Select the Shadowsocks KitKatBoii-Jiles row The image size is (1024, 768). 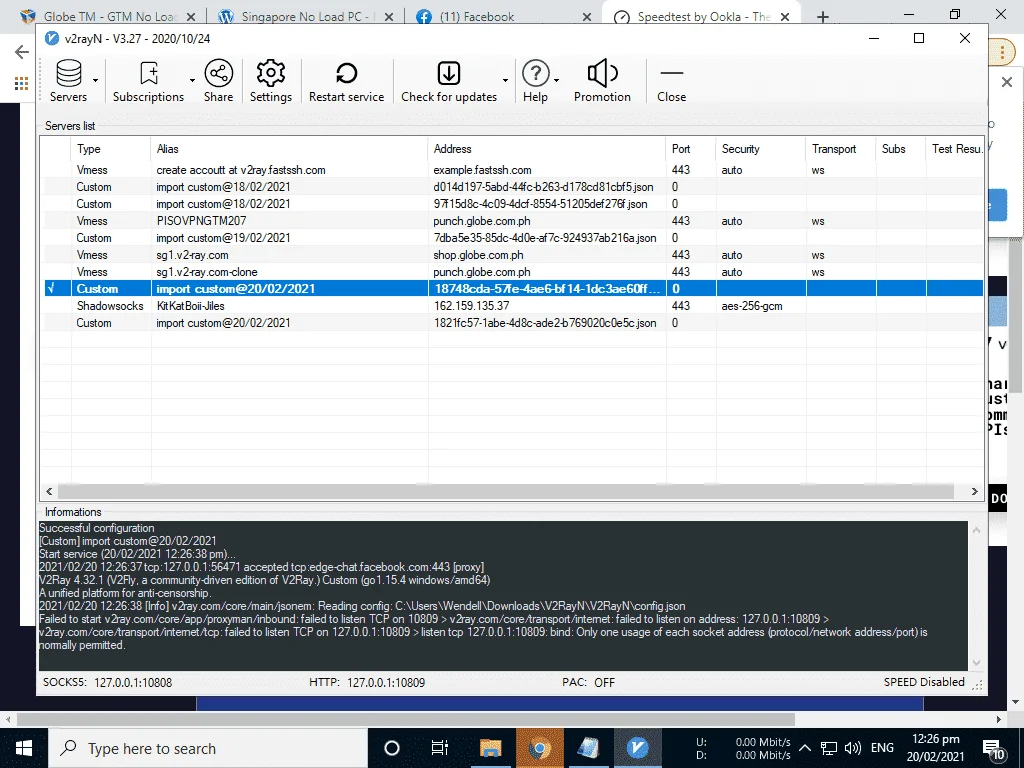(x=513, y=306)
